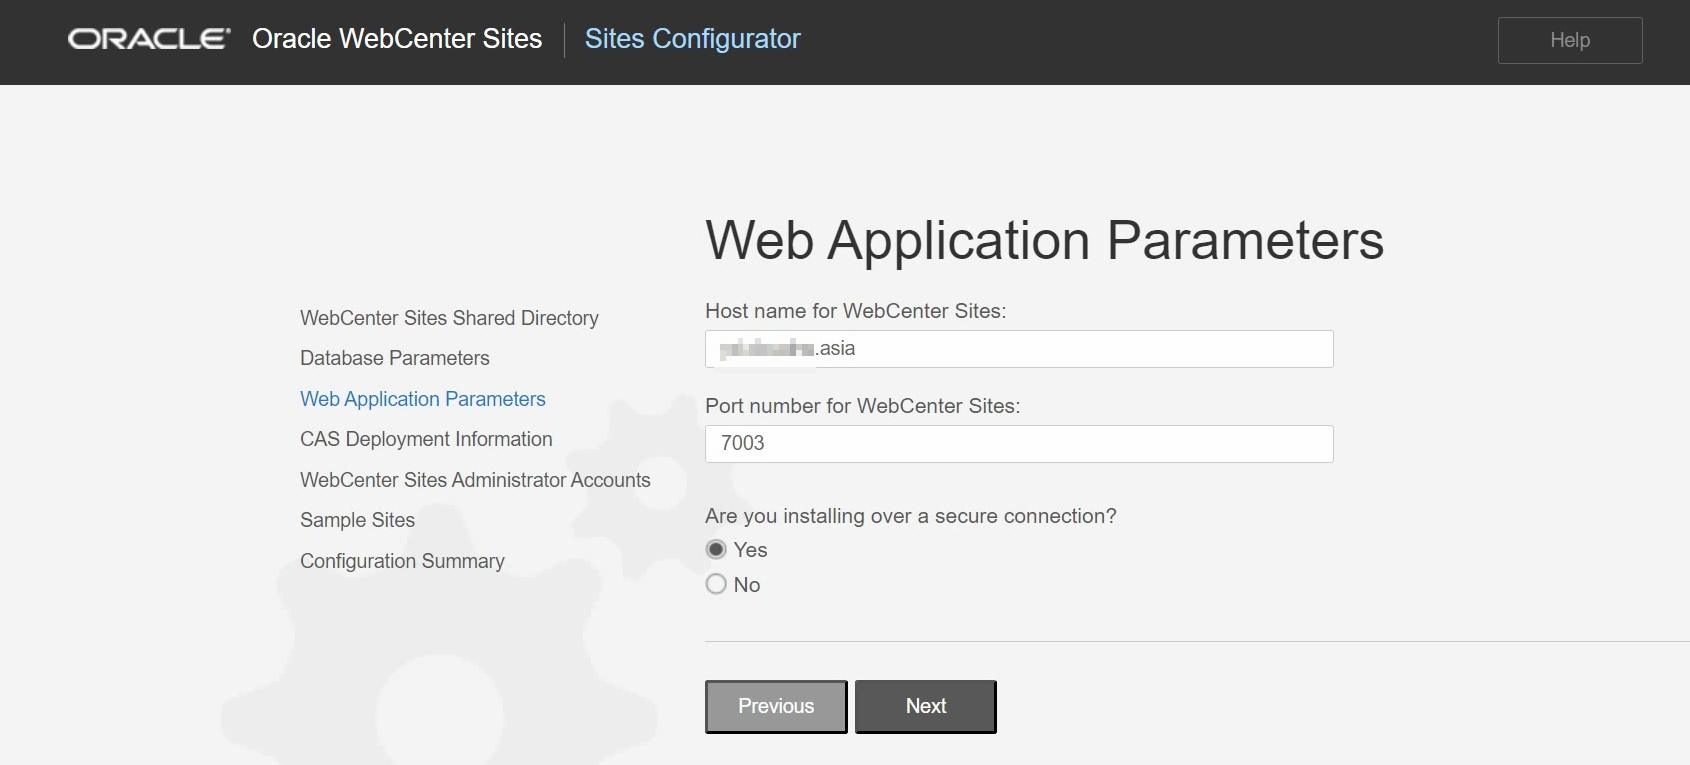Click the secure connection question text

pos(911,516)
